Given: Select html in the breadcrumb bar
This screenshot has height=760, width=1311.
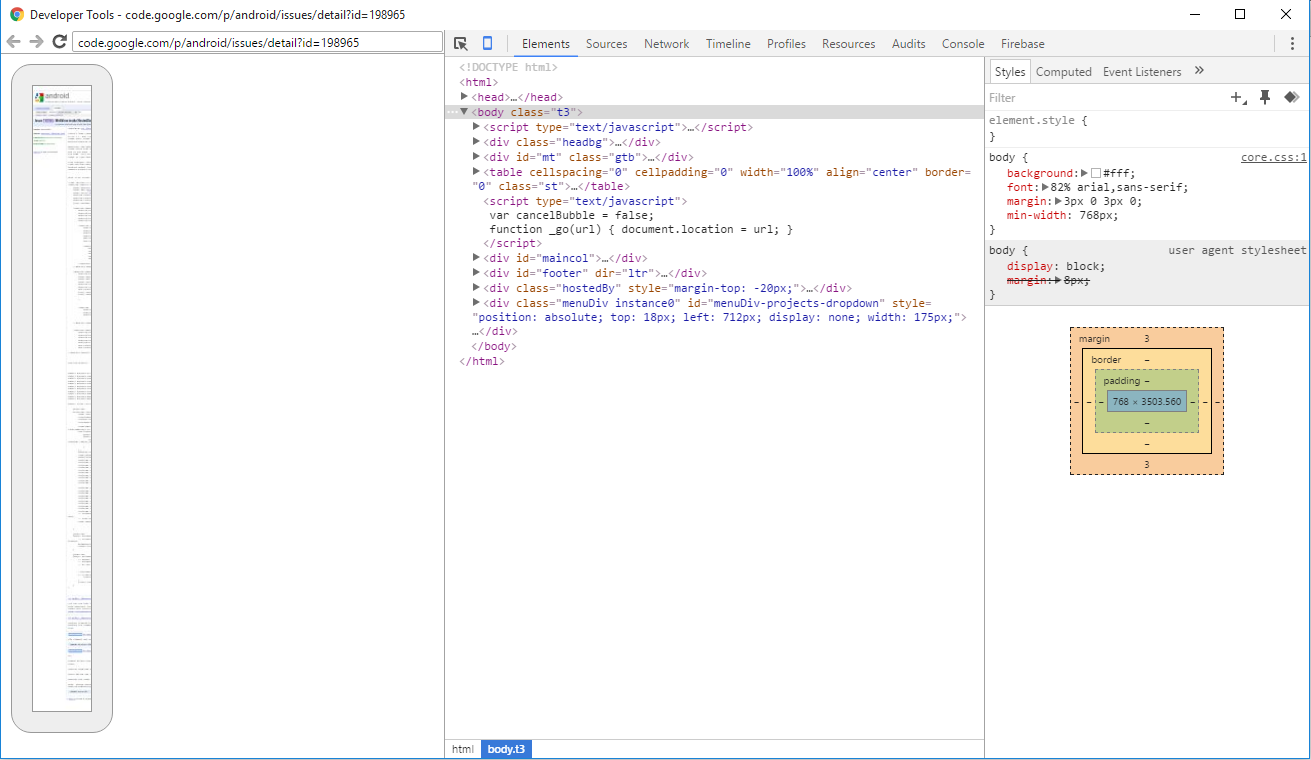Looking at the screenshot, I should coord(462,749).
